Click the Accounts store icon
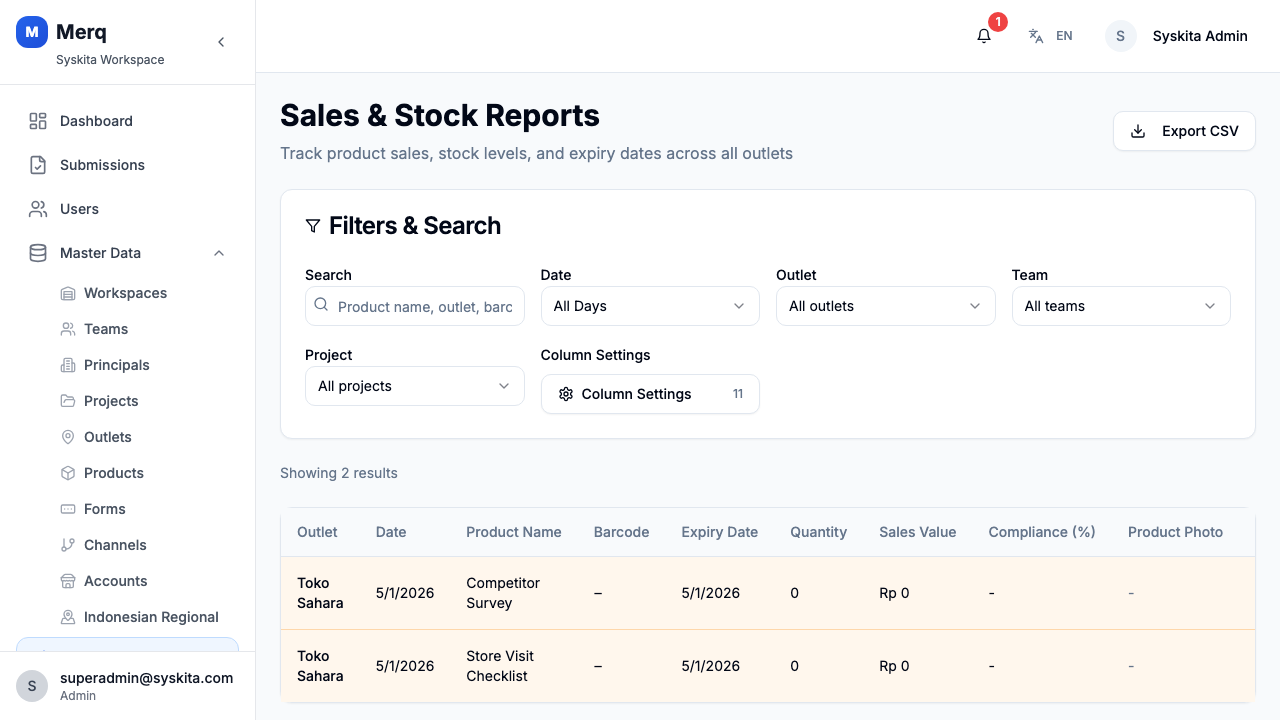Screen dimensions: 1280x720 pyautogui.click(x=68, y=581)
